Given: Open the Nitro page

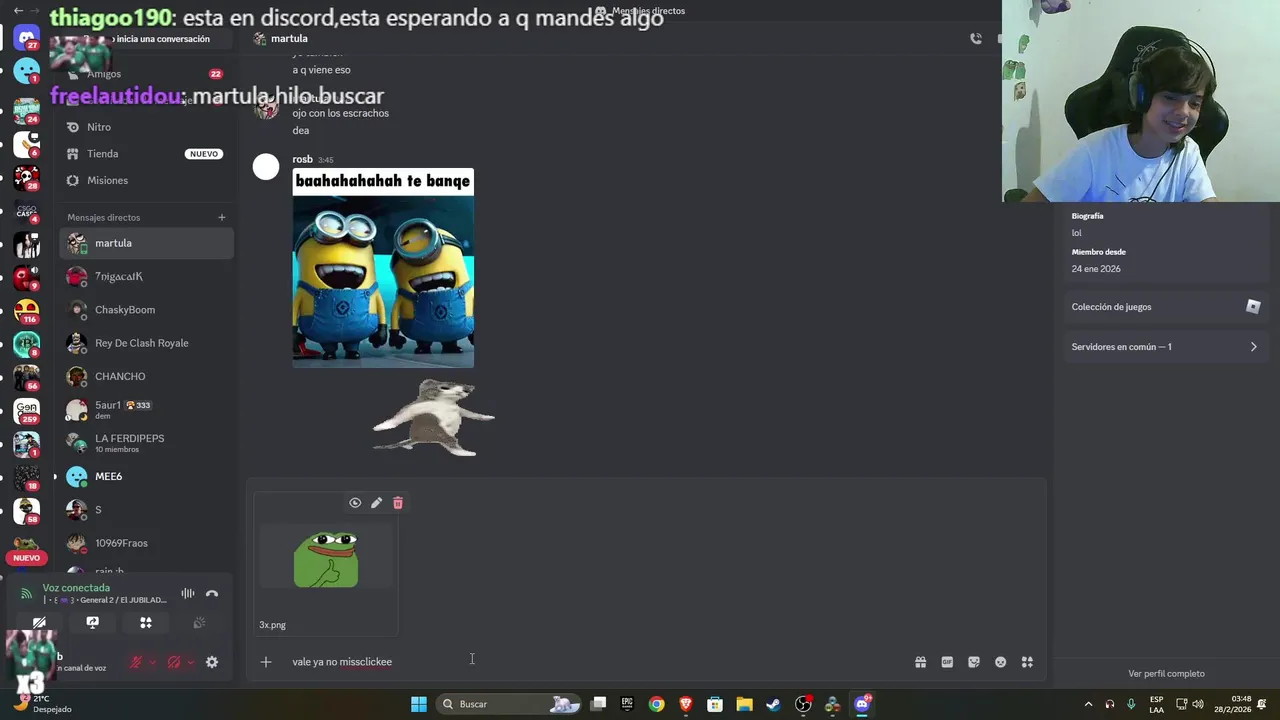Looking at the screenshot, I should tap(147, 127).
